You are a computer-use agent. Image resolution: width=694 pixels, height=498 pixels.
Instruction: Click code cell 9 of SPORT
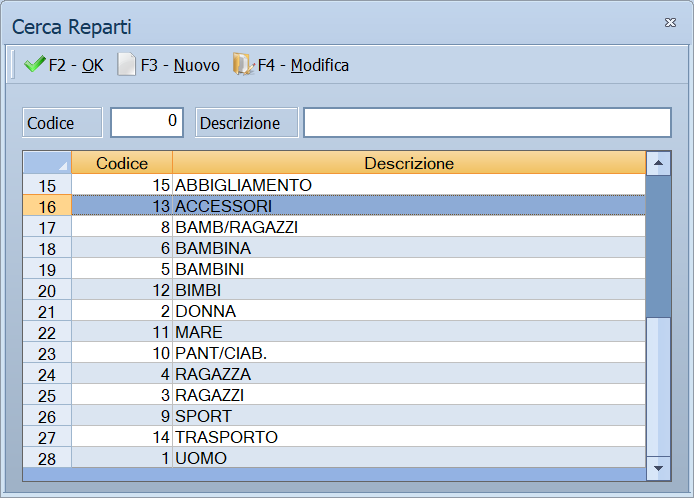pyautogui.click(x=122, y=416)
